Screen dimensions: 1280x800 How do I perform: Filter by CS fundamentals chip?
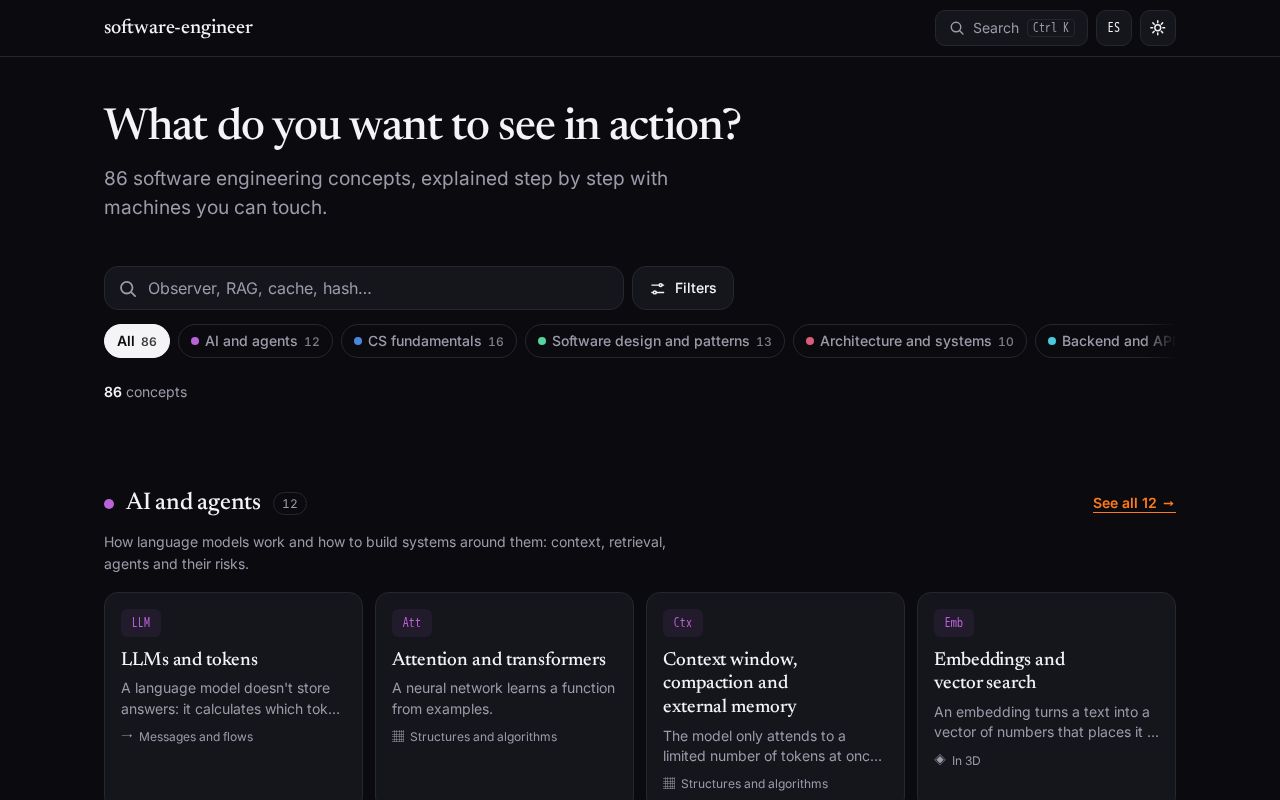(x=429, y=341)
